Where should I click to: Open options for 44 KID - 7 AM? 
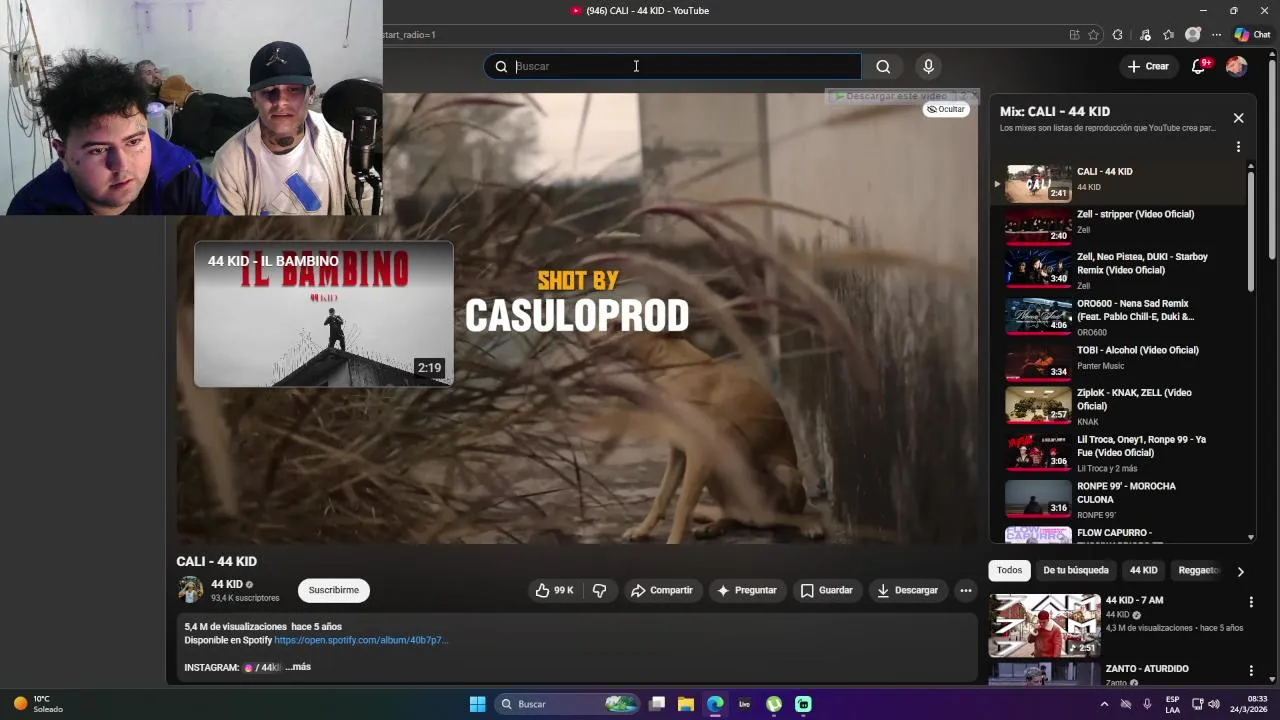[1251, 602]
